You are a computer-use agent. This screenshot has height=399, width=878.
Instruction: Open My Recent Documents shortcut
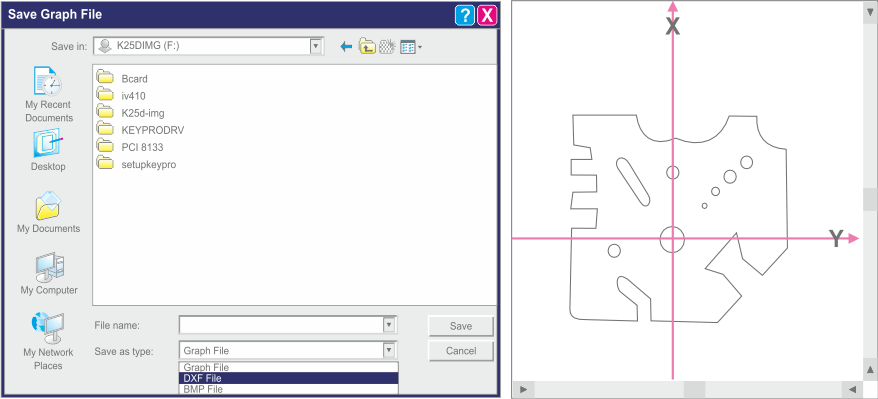(48, 94)
